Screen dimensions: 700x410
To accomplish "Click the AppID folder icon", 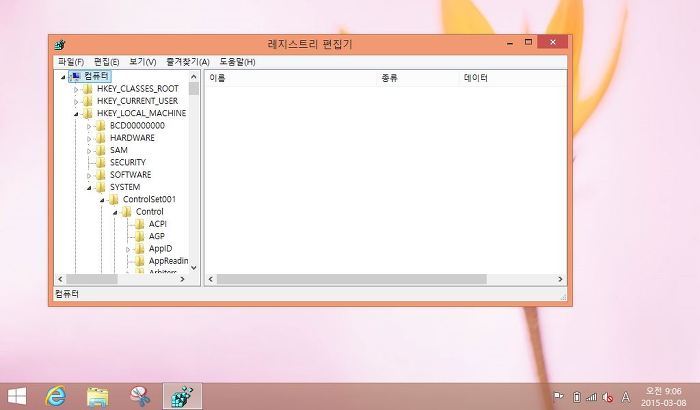I will tap(140, 248).
